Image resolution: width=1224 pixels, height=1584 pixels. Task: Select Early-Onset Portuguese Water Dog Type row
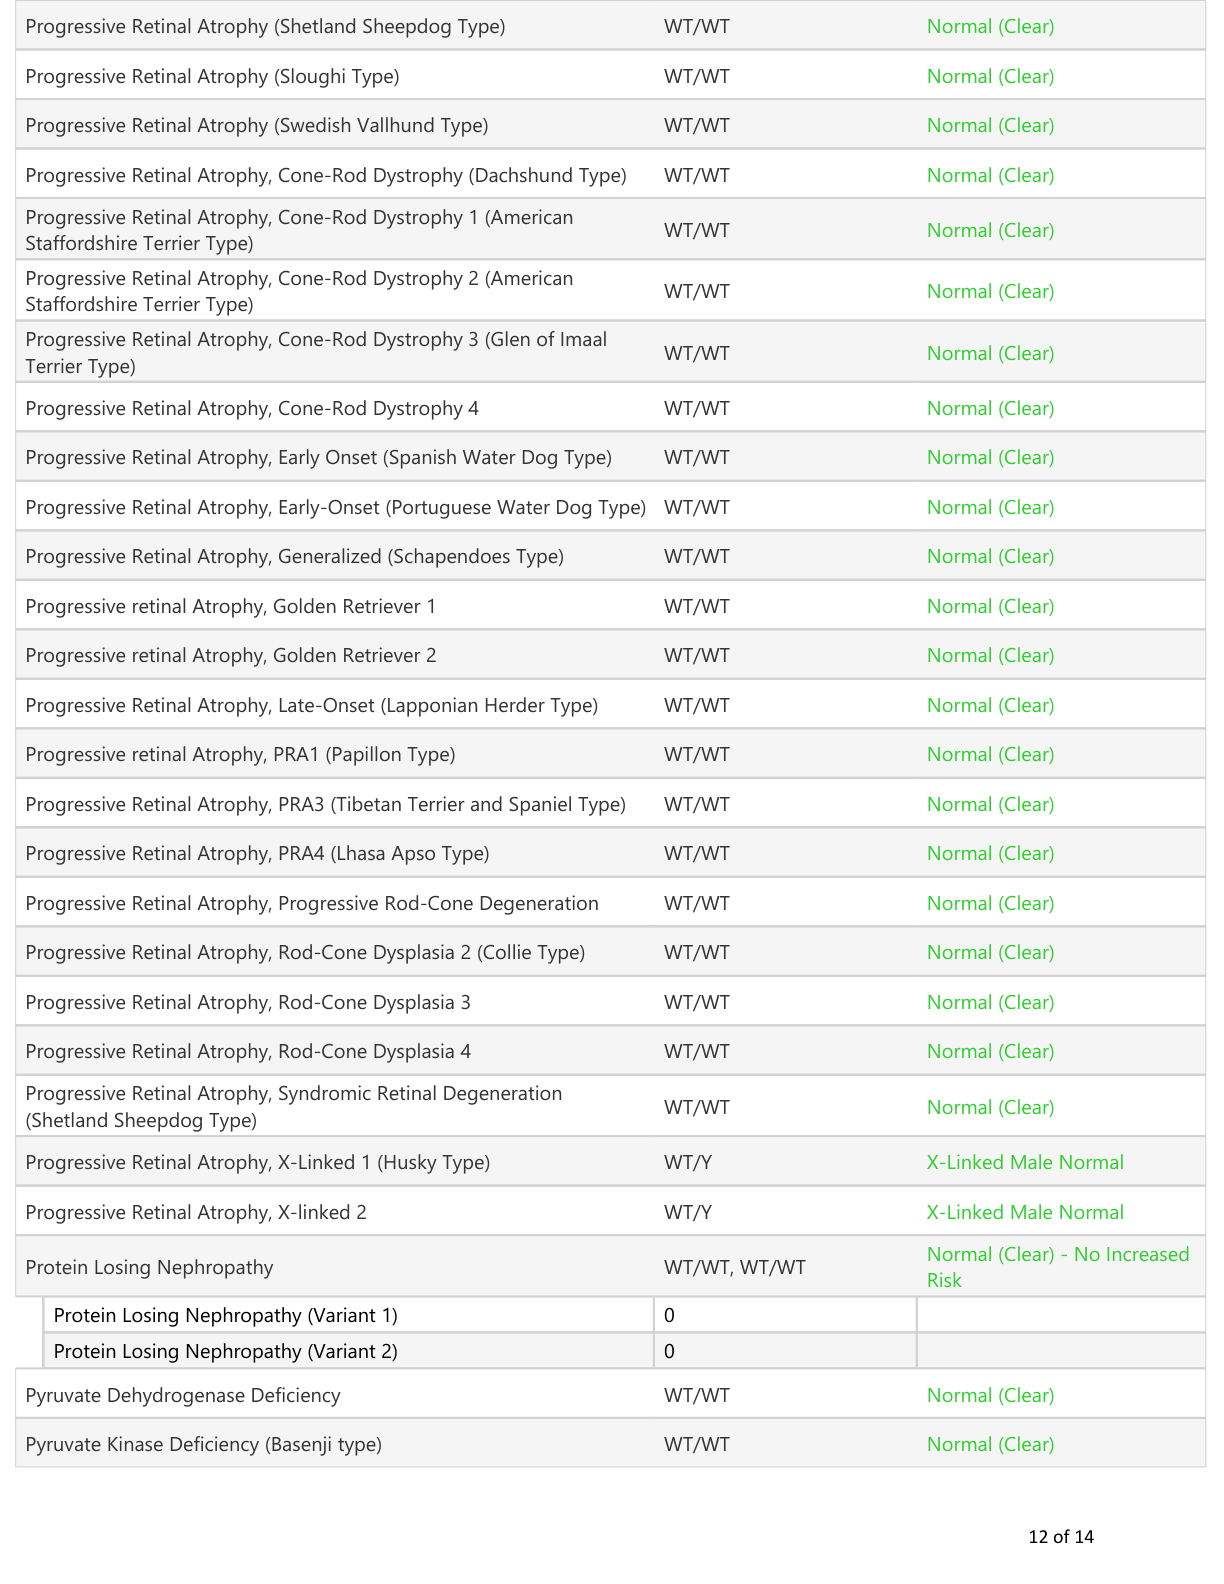(x=610, y=507)
